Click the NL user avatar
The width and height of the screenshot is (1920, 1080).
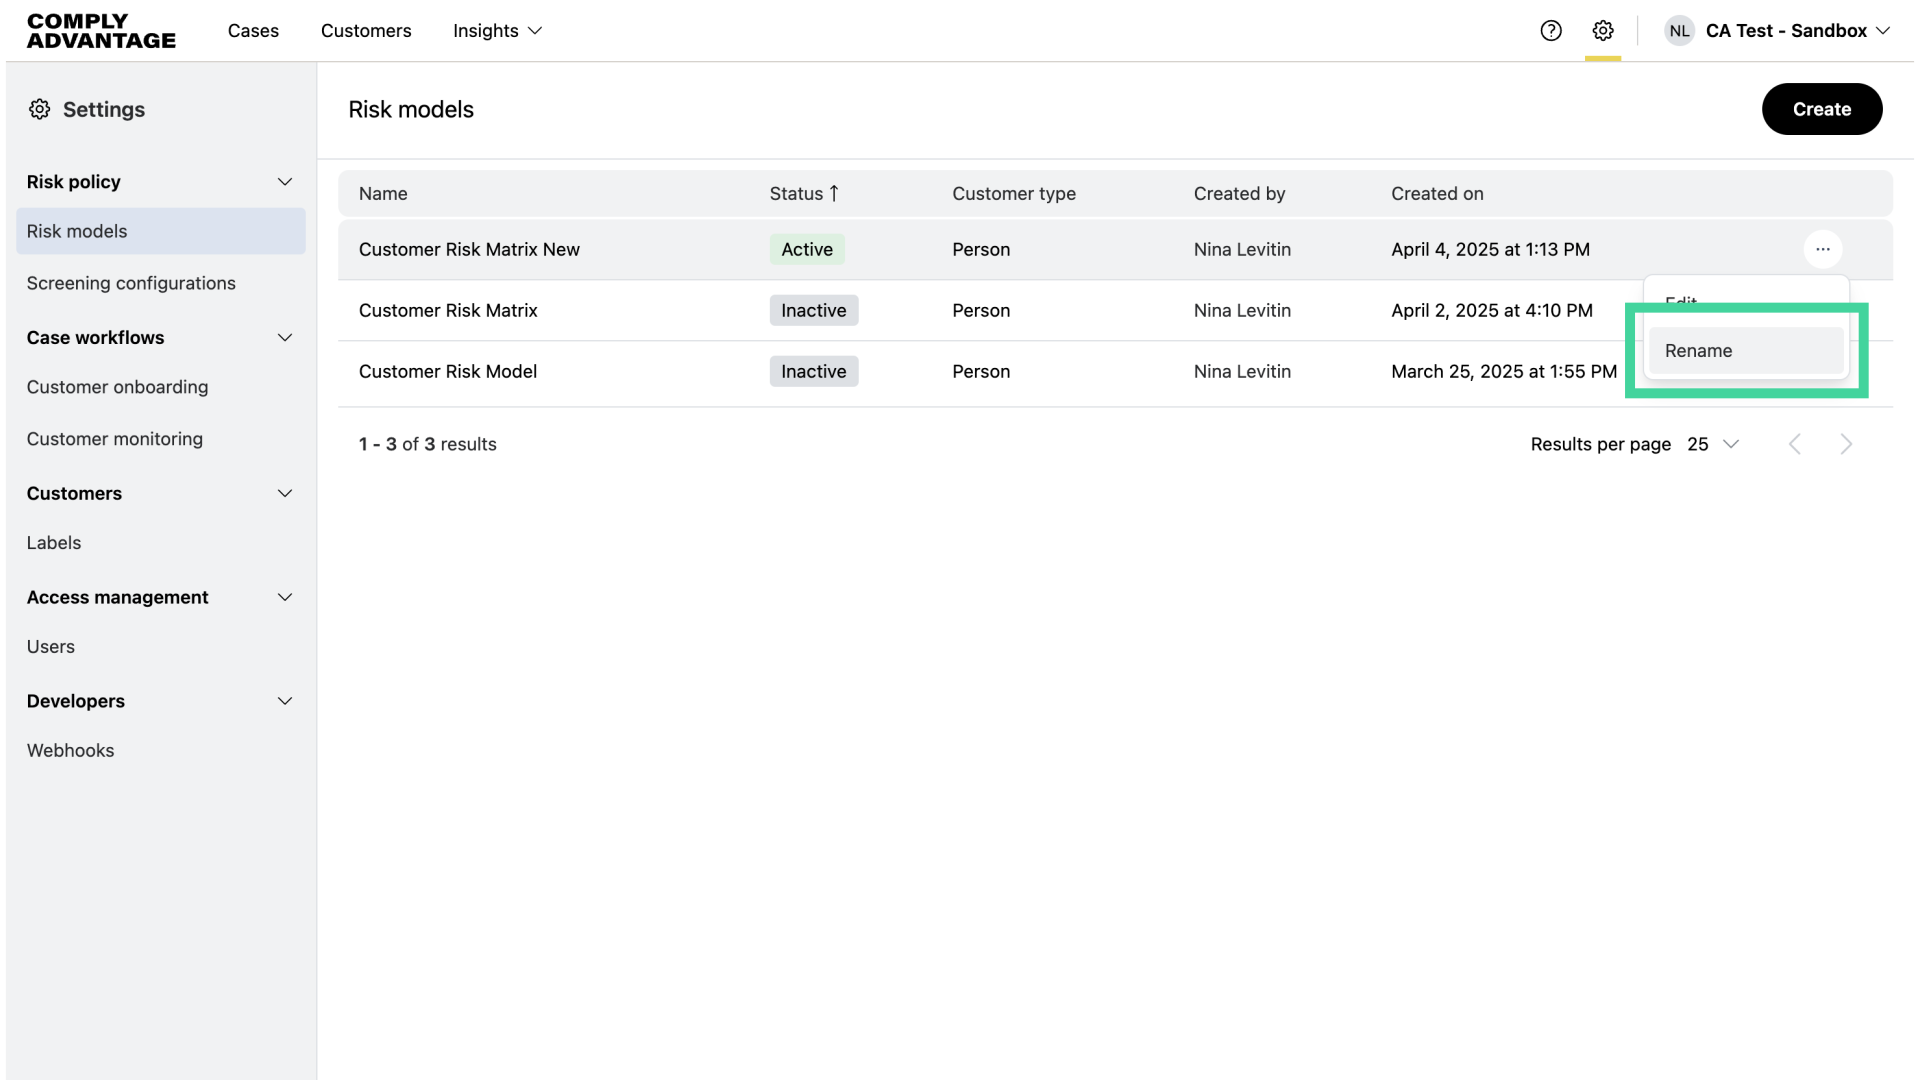(x=1679, y=31)
